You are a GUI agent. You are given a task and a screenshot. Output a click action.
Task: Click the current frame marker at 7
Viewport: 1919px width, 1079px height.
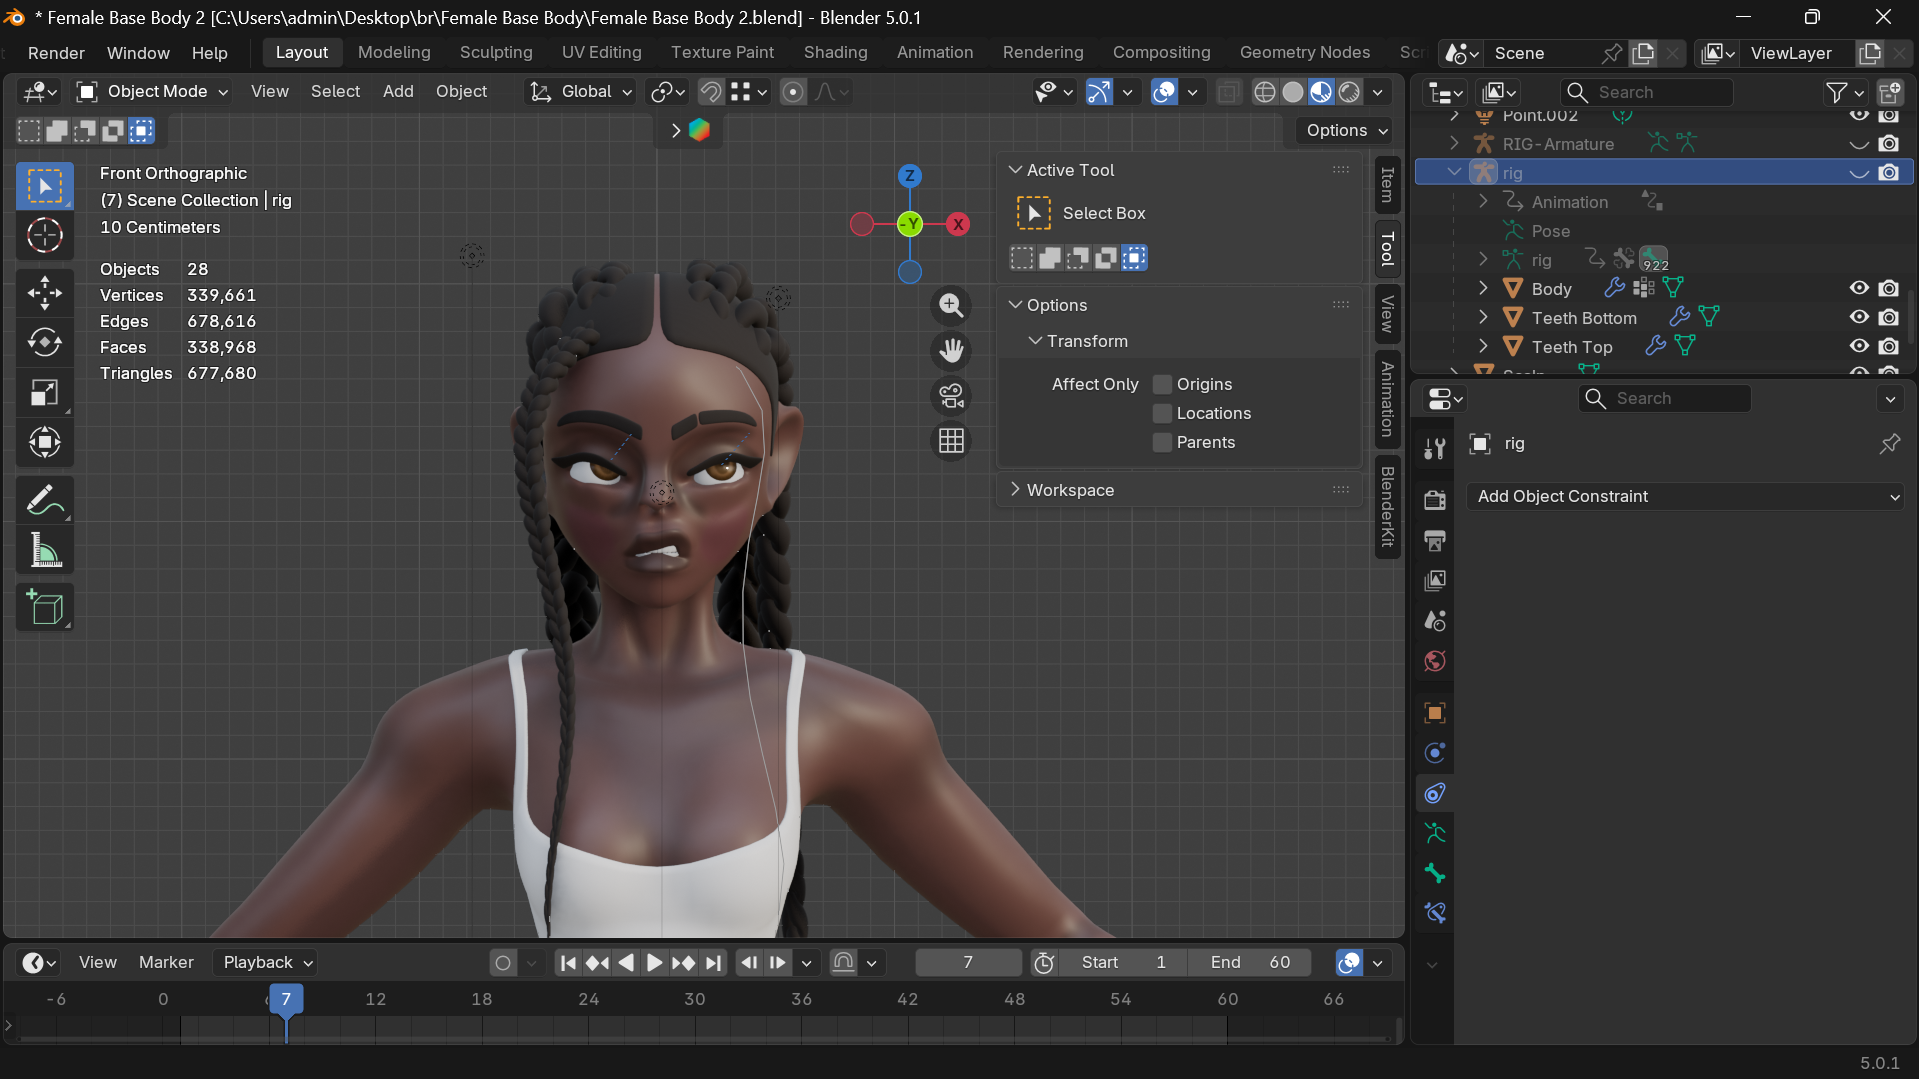click(286, 999)
